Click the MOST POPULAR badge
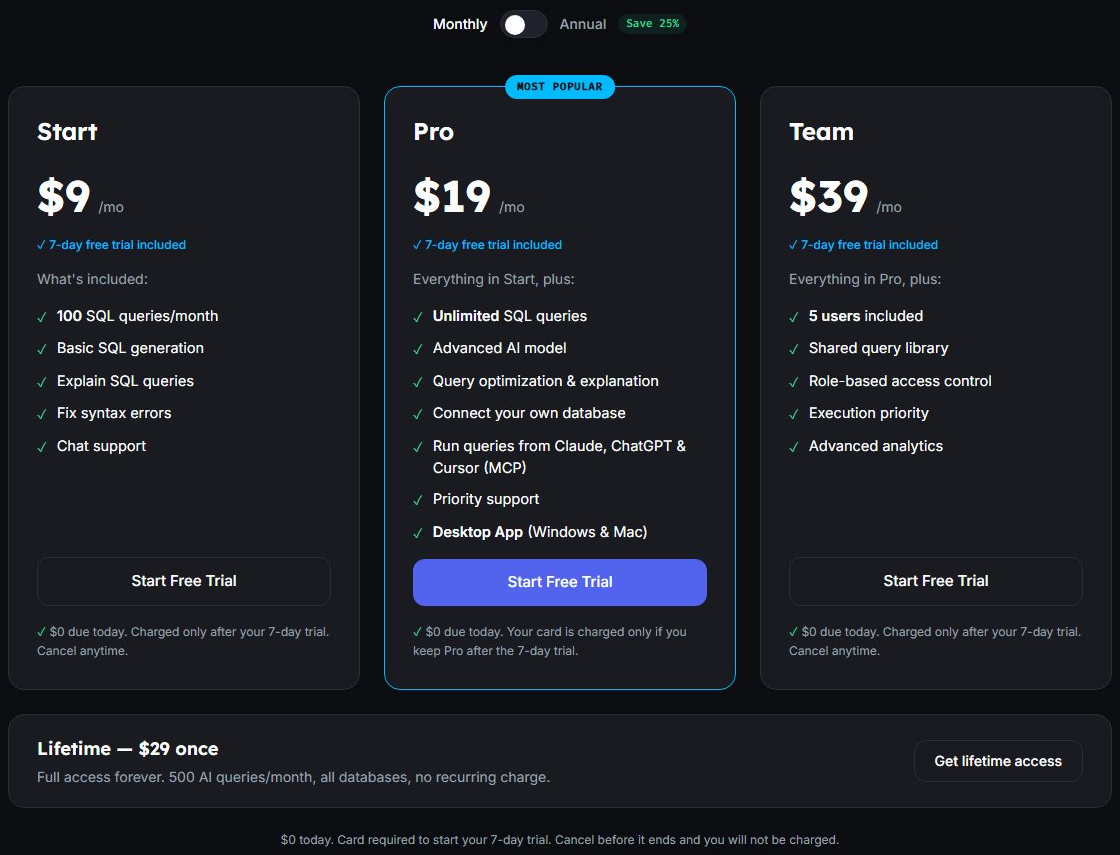The height and width of the screenshot is (855, 1120). click(560, 86)
